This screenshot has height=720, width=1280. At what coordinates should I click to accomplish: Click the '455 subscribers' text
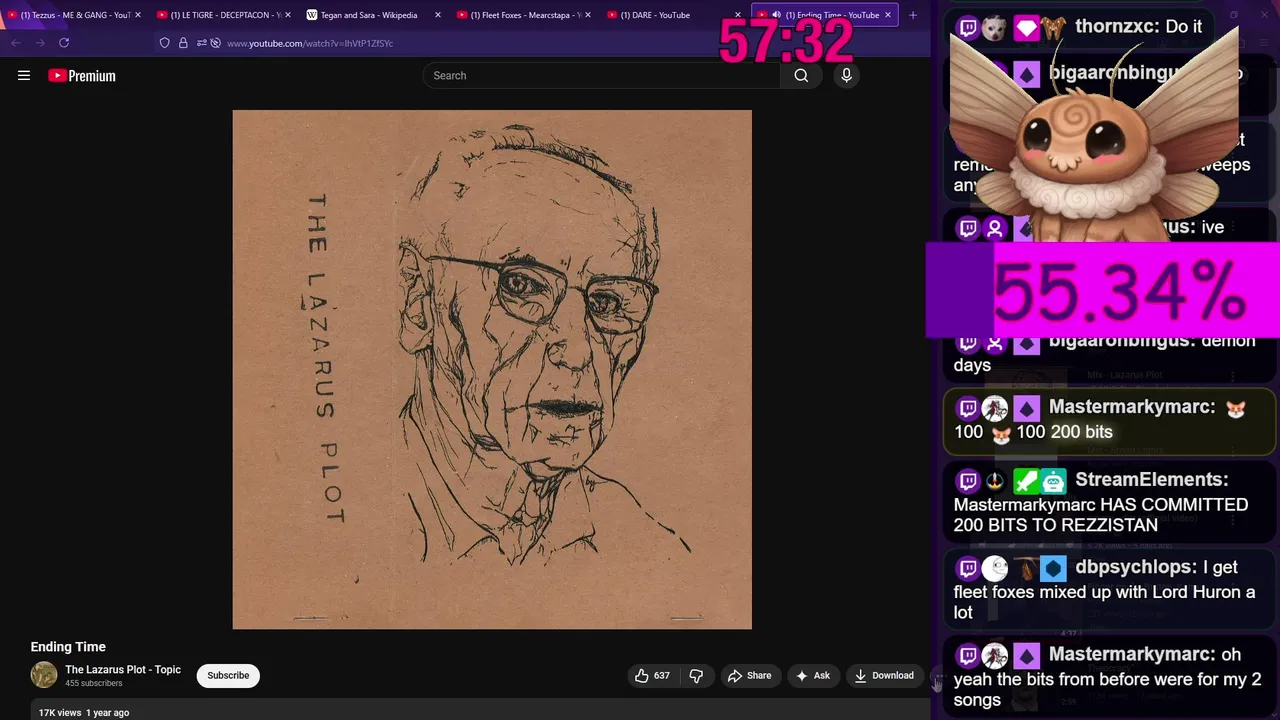[94, 684]
